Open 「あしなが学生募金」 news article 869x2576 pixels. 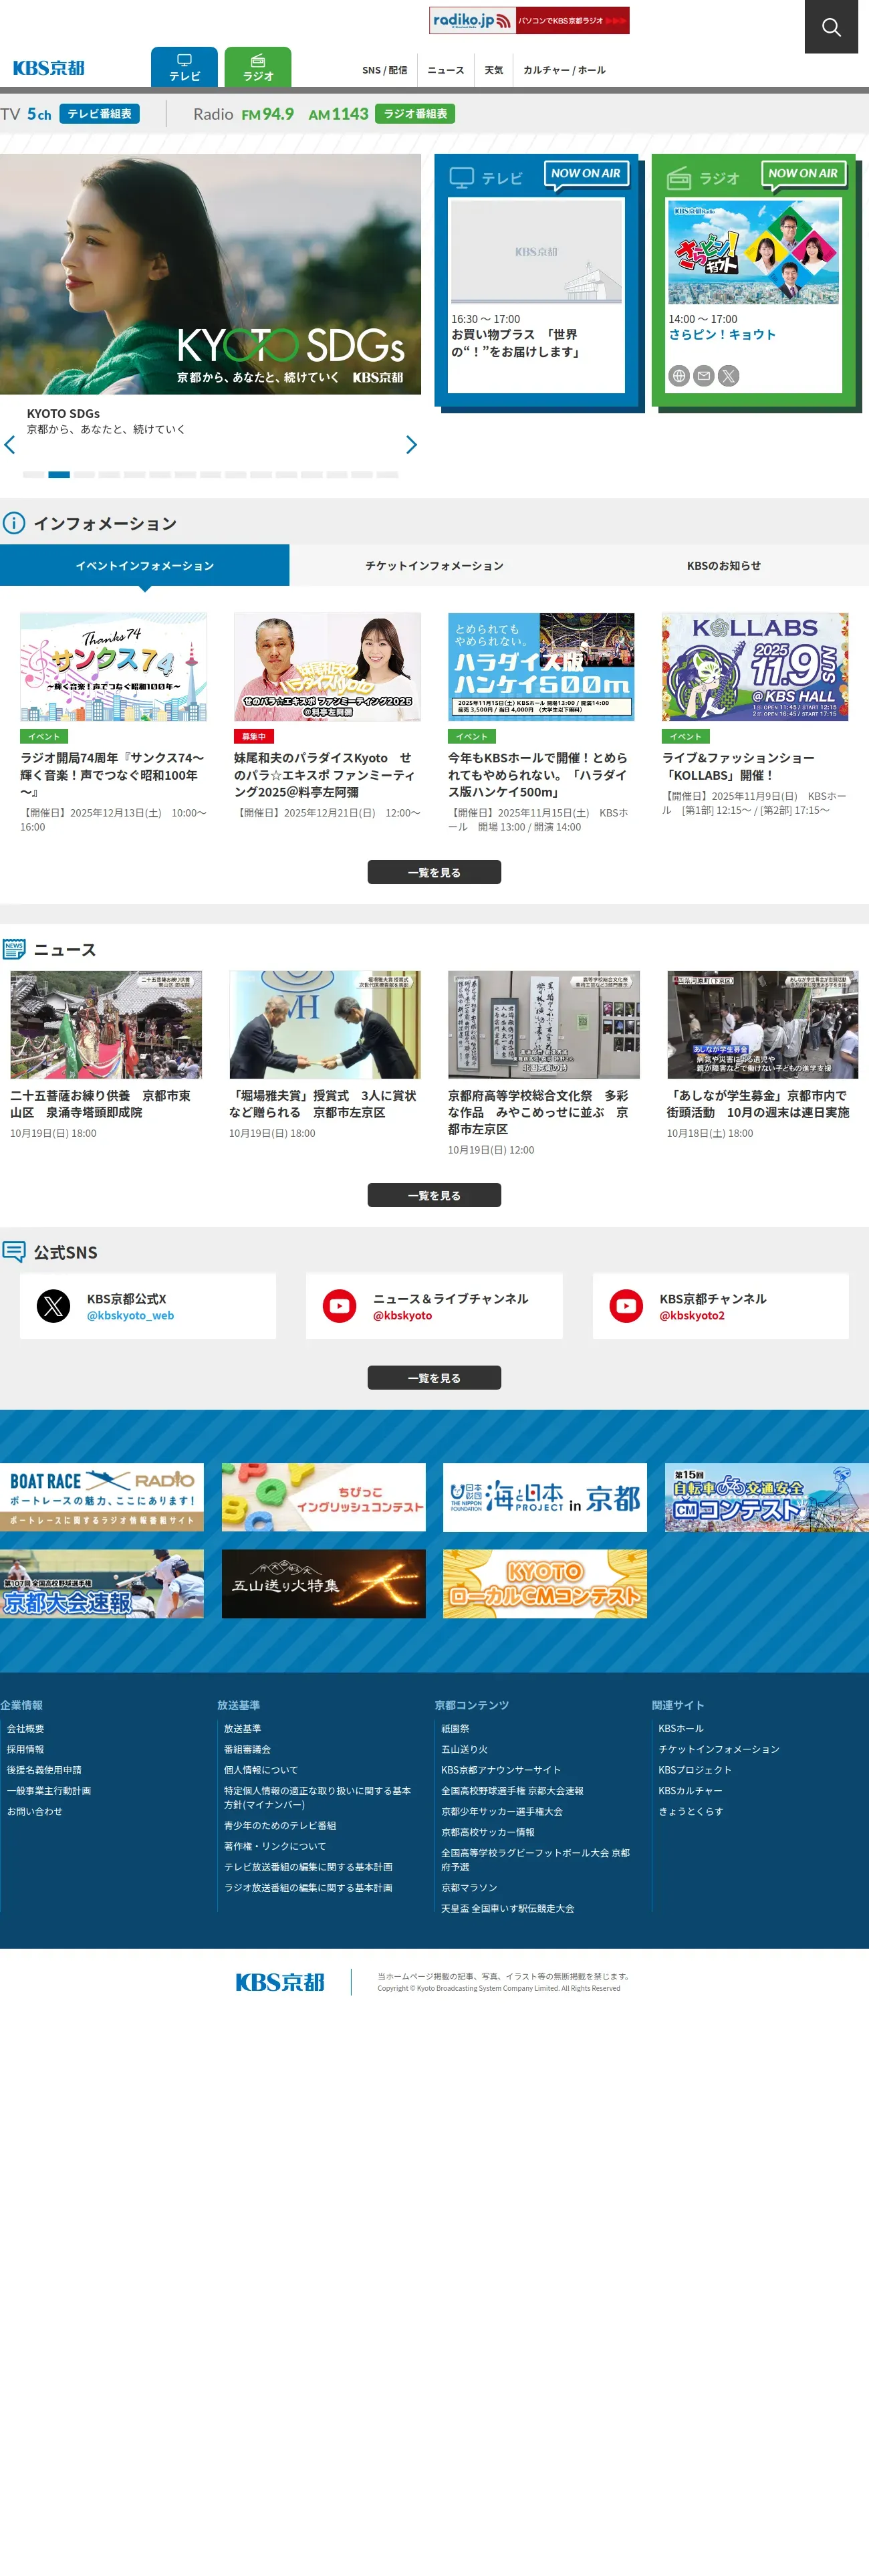pyautogui.click(x=763, y=1056)
